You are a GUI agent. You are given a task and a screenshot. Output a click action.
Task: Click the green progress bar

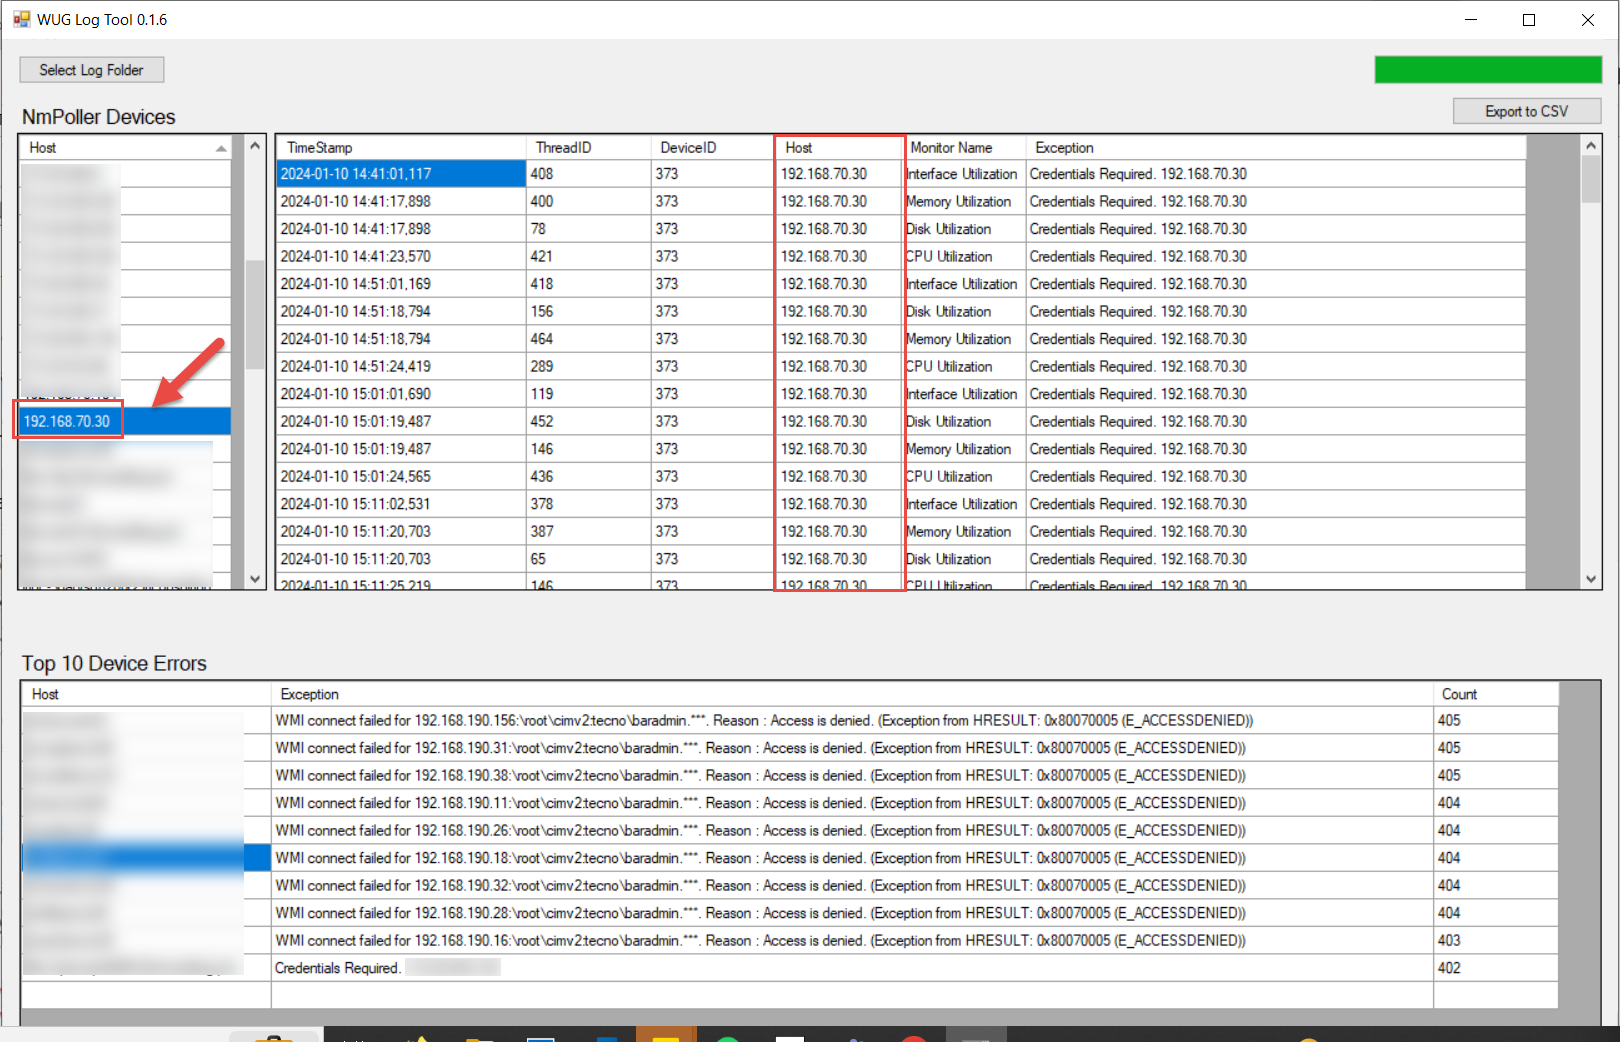pos(1488,69)
